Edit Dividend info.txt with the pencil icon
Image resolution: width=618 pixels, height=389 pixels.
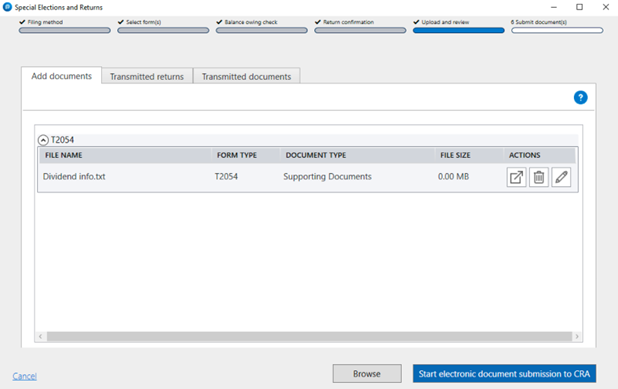pos(561,177)
